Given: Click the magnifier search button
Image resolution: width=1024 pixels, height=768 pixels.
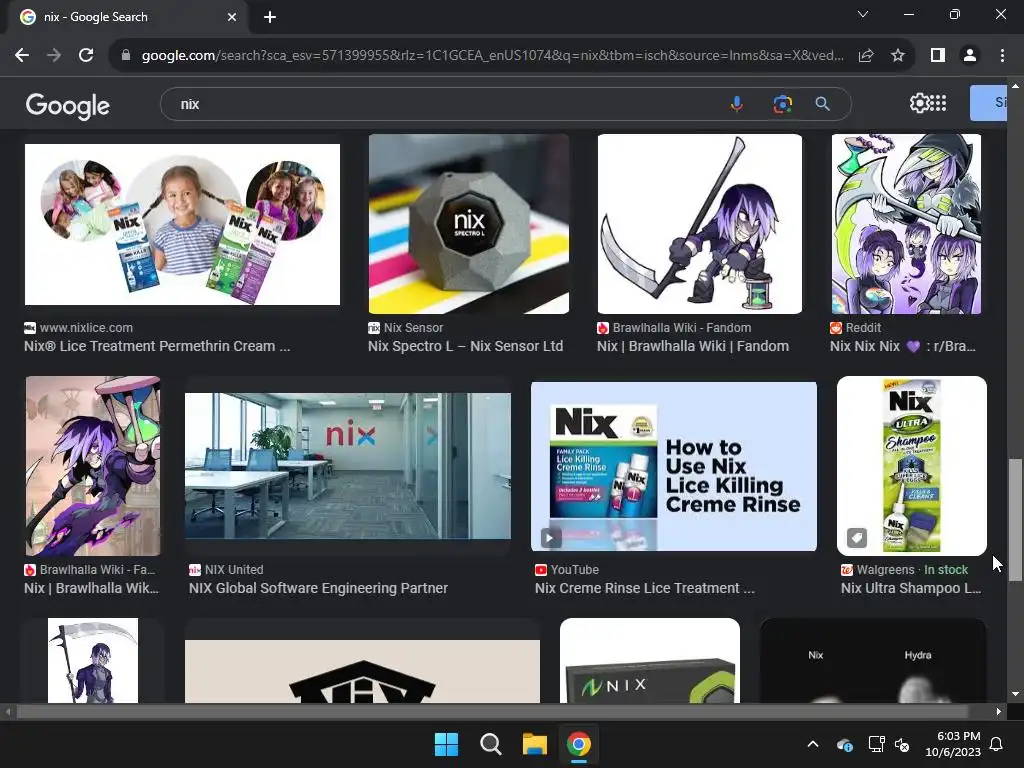Looking at the screenshot, I should (822, 104).
